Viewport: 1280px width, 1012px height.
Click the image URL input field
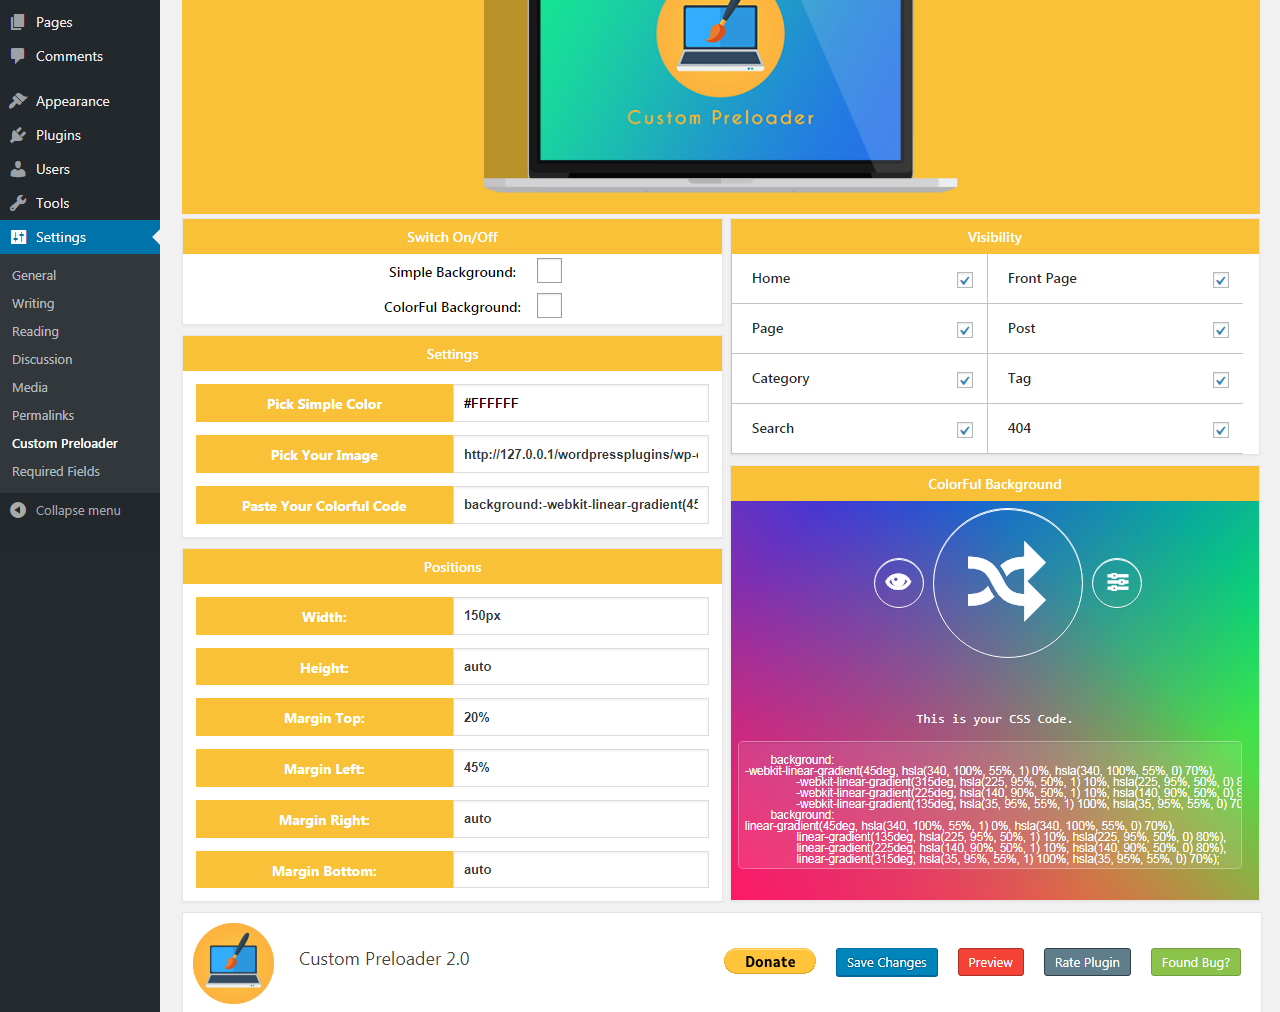click(580, 454)
